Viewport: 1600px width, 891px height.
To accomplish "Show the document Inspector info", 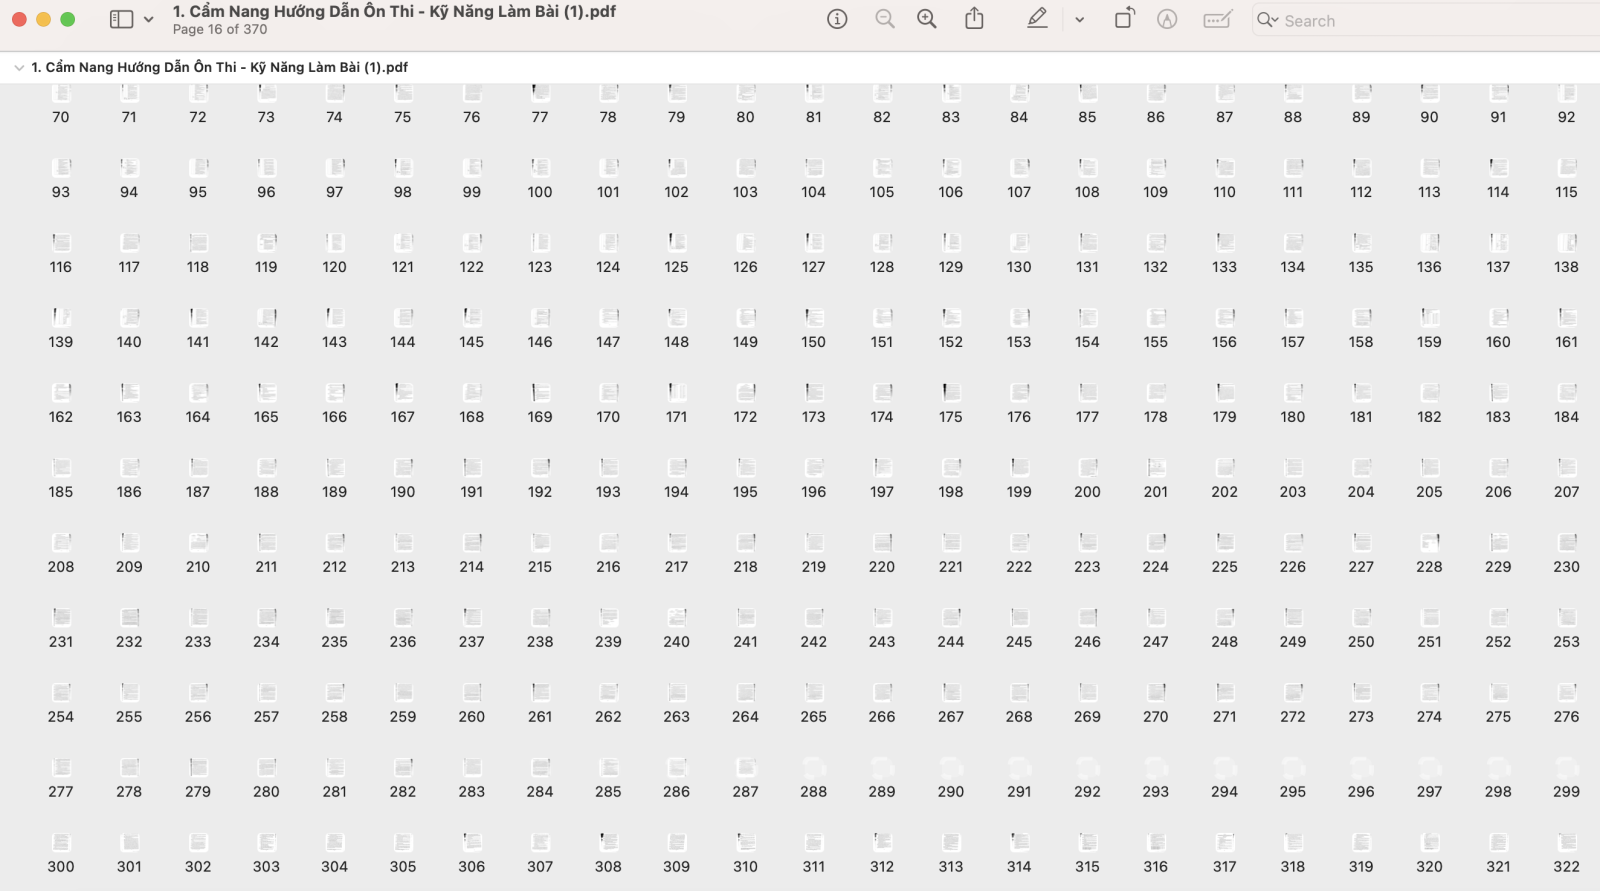I will [837, 20].
